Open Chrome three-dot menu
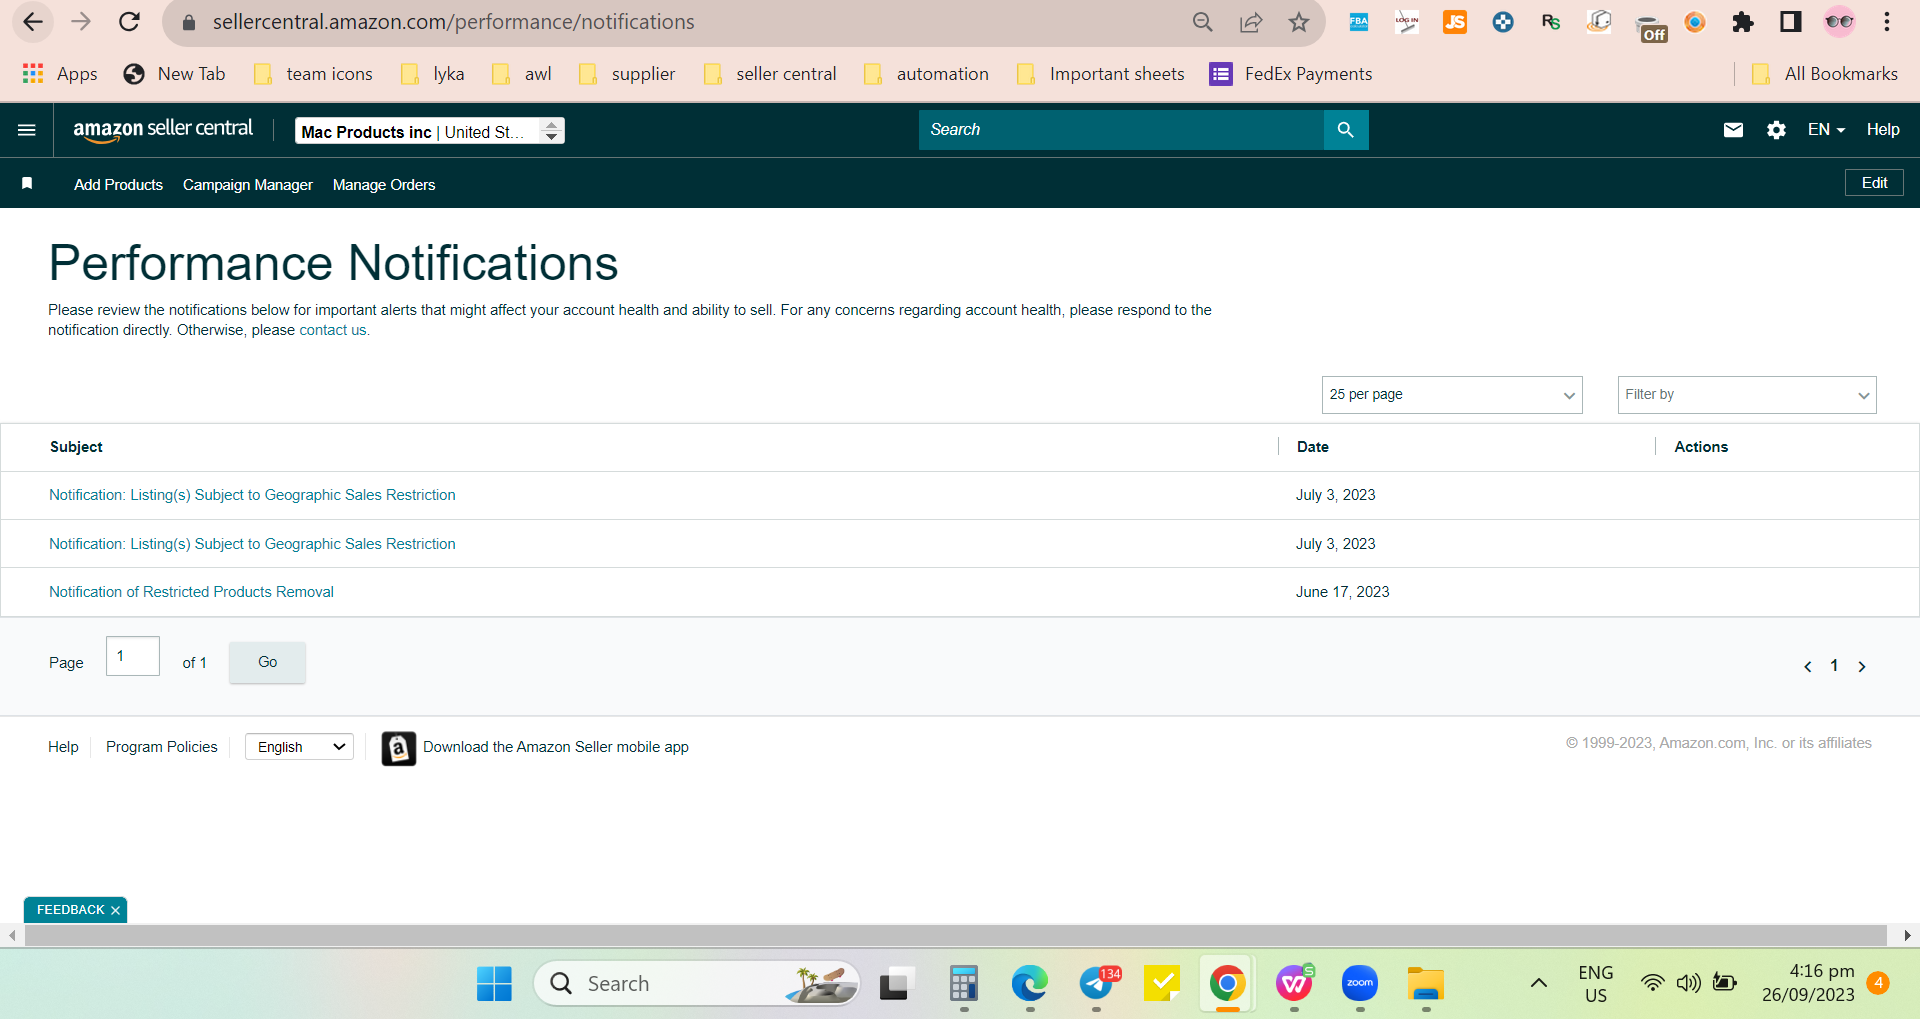 pos(1886,22)
